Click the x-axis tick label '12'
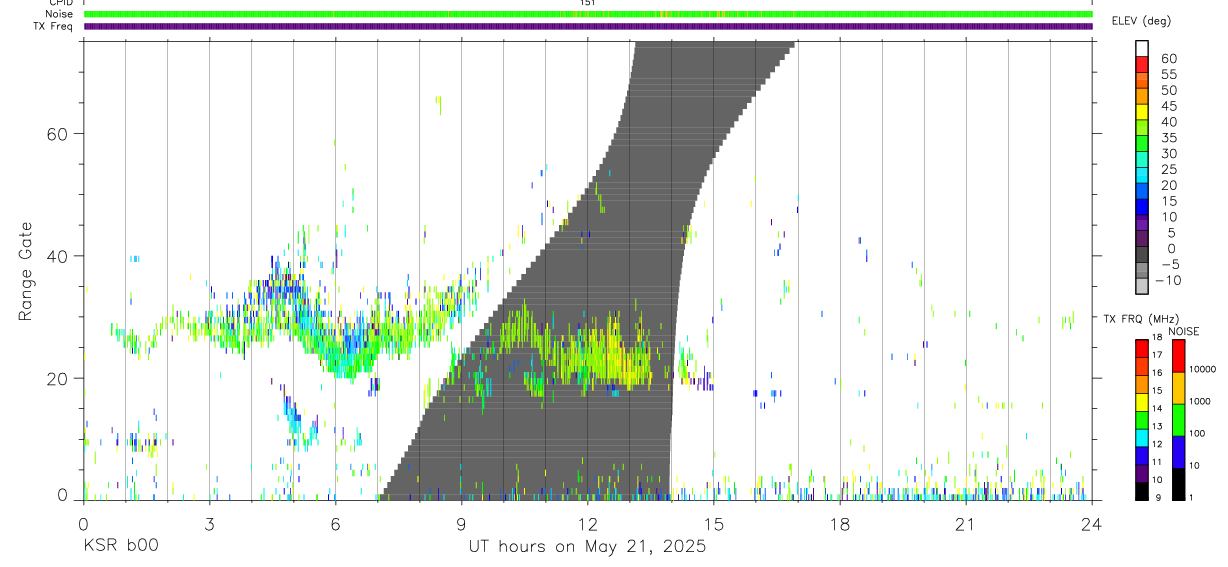This screenshot has height=567, width=1228. tap(588, 524)
